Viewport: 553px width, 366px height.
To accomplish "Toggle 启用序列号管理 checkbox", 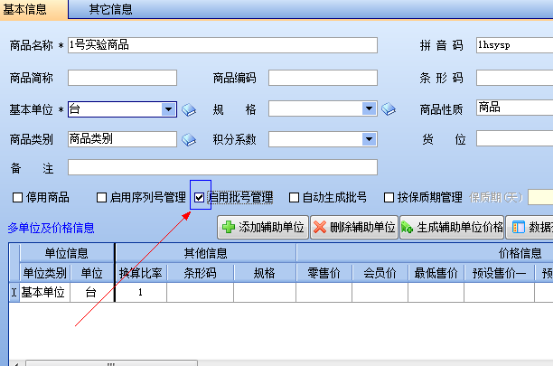I will [x=102, y=197].
